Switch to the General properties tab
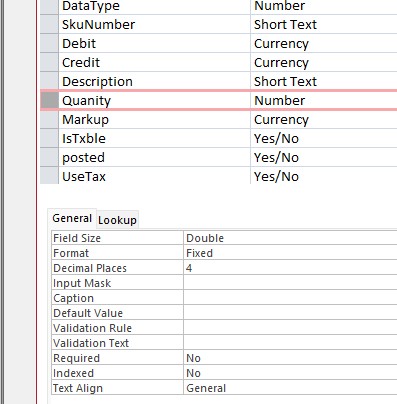This screenshot has width=397, height=404. click(x=72, y=218)
